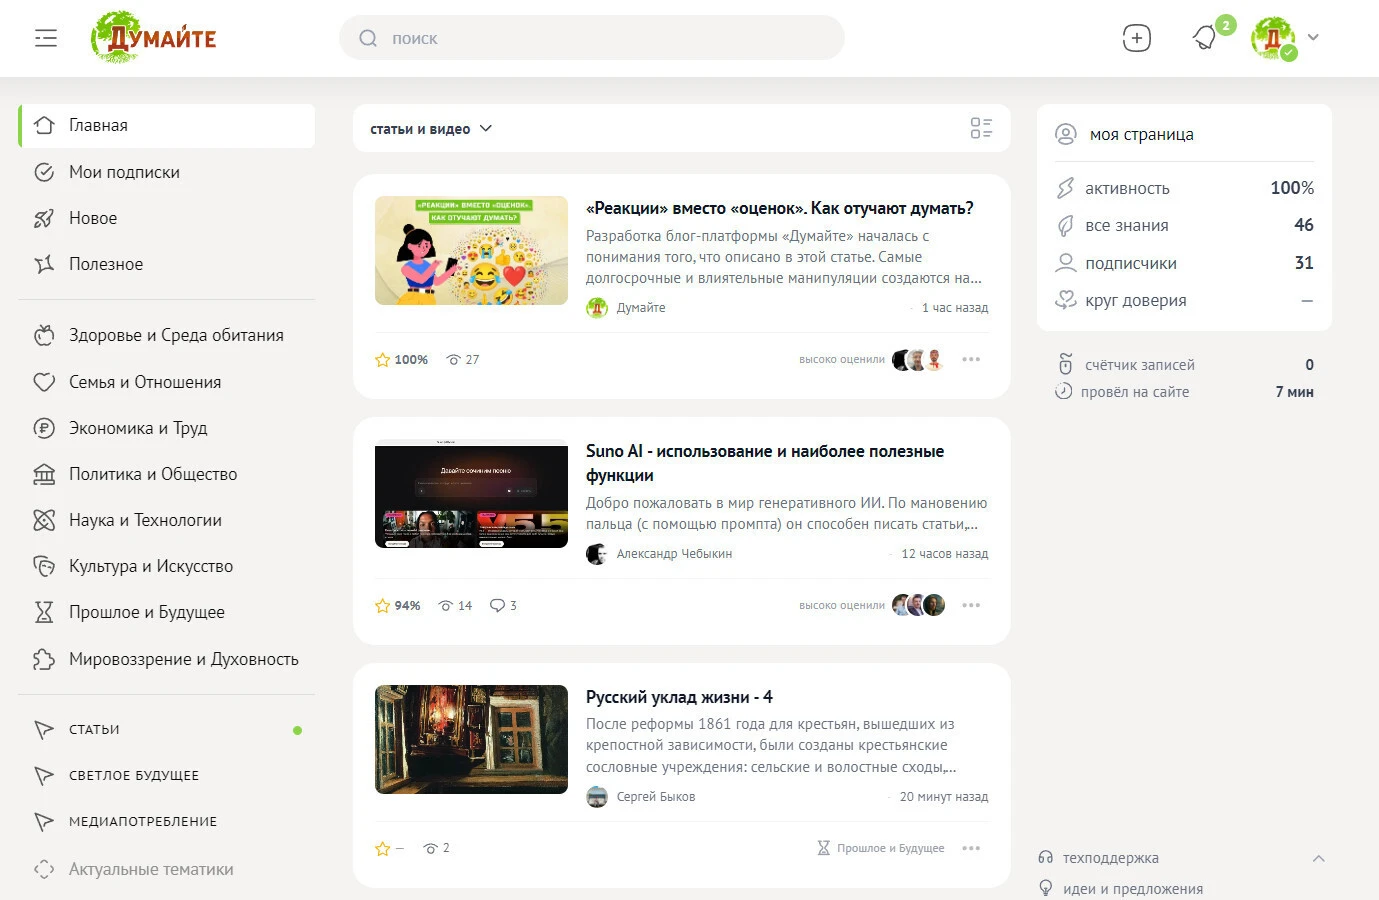Click the Мои подписки check icon
This screenshot has height=900, width=1379.
(x=44, y=172)
